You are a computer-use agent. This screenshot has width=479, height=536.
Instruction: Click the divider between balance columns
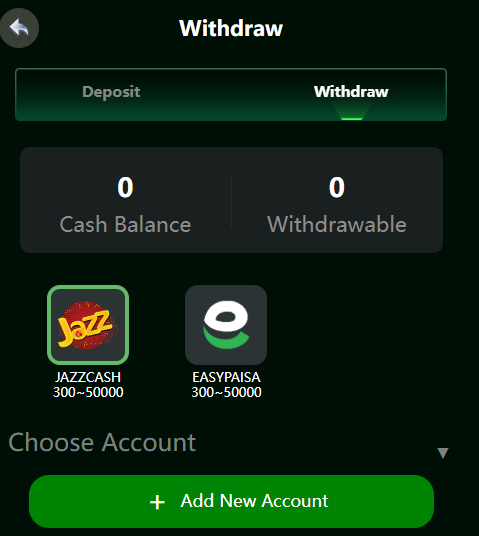[231, 200]
